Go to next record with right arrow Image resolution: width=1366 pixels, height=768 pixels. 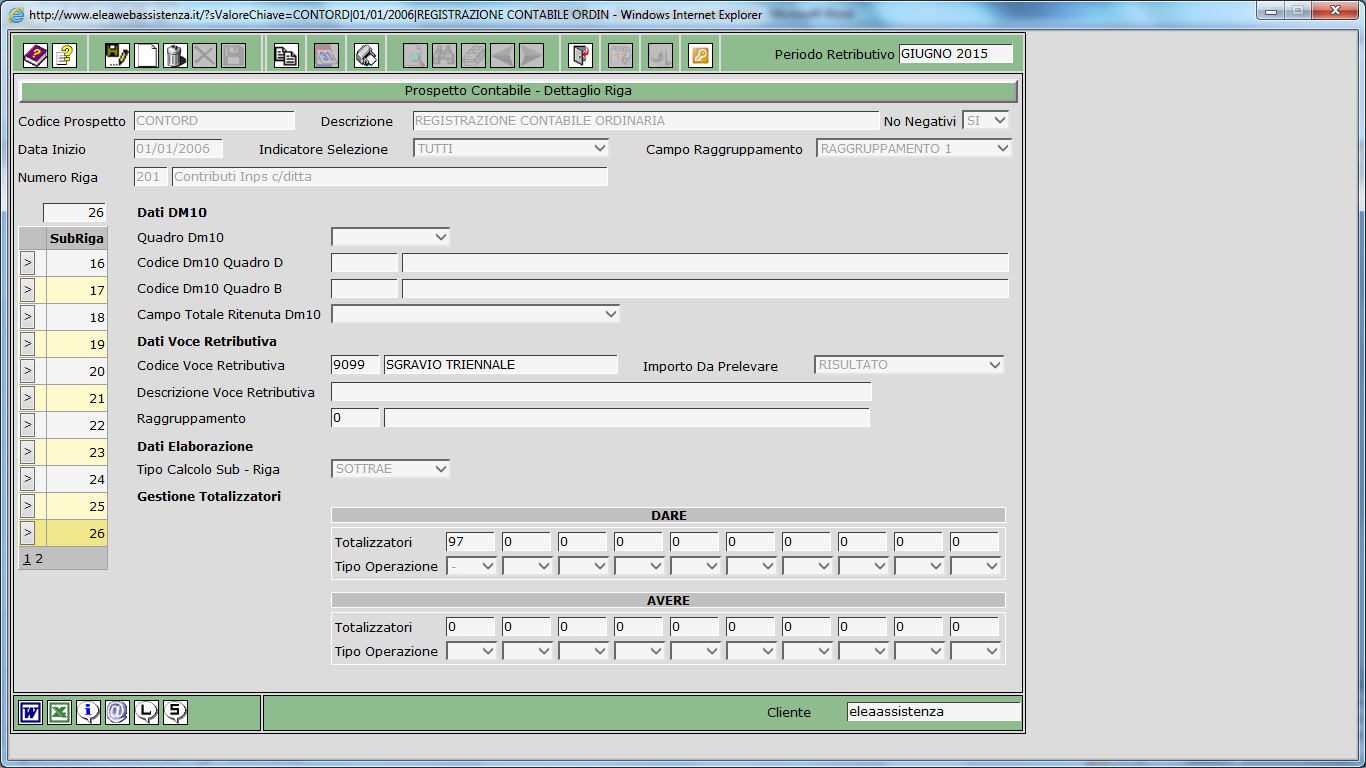coord(531,55)
